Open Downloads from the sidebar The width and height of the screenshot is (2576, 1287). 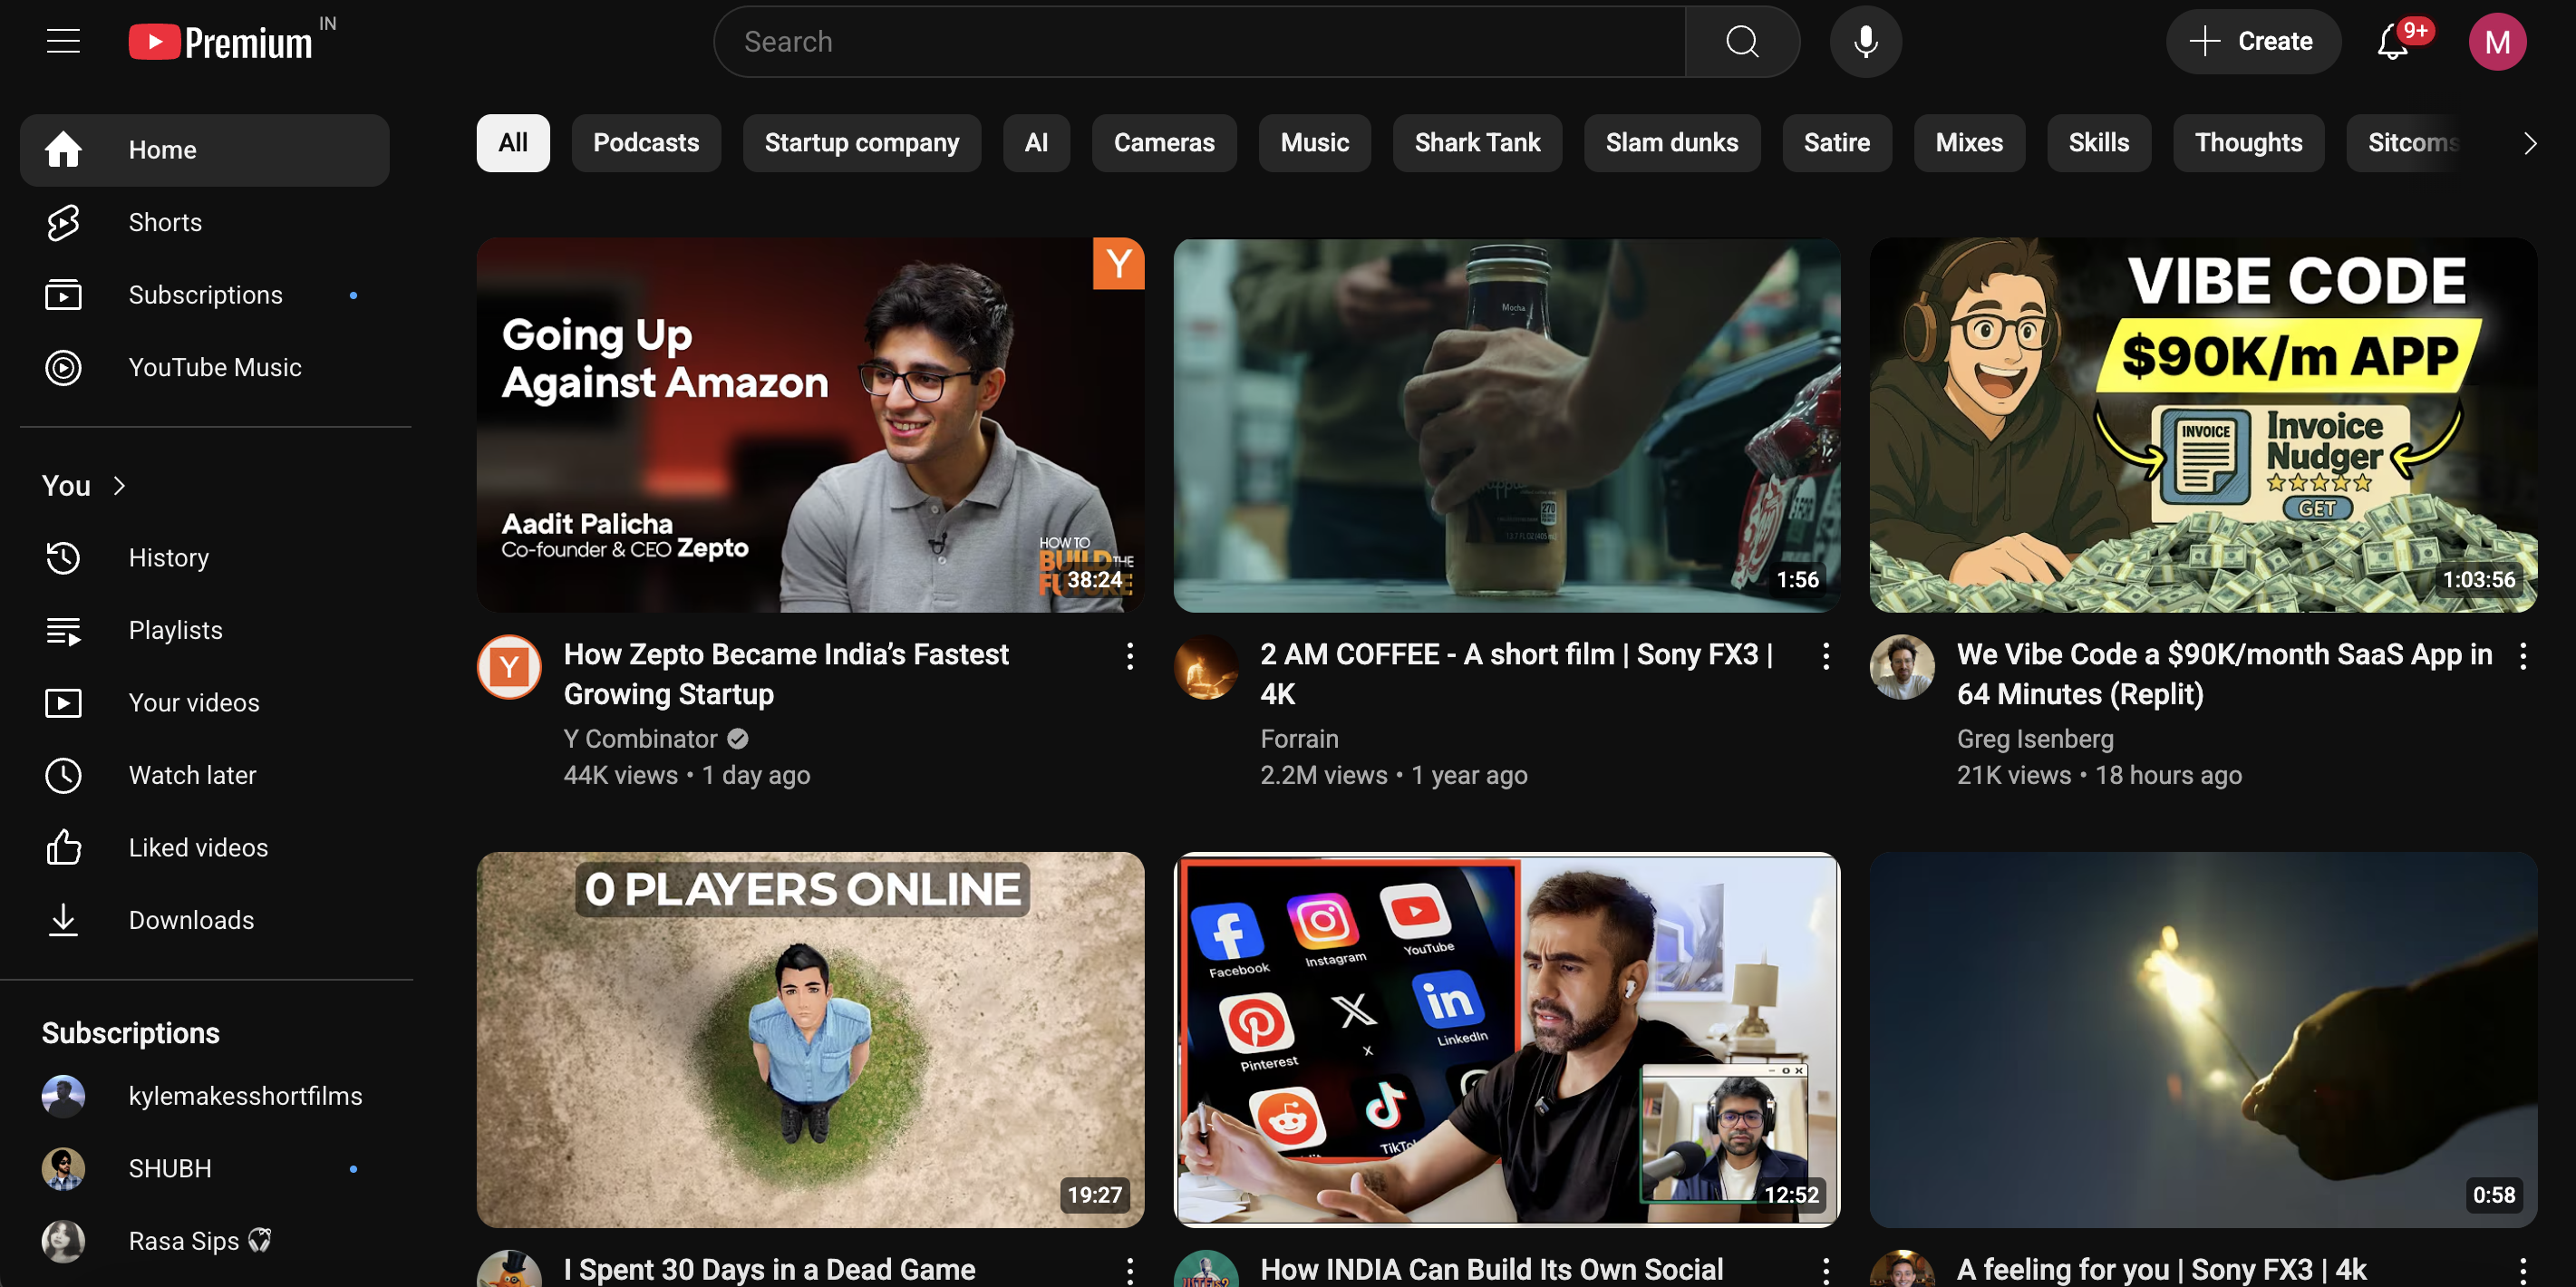click(x=190, y=920)
